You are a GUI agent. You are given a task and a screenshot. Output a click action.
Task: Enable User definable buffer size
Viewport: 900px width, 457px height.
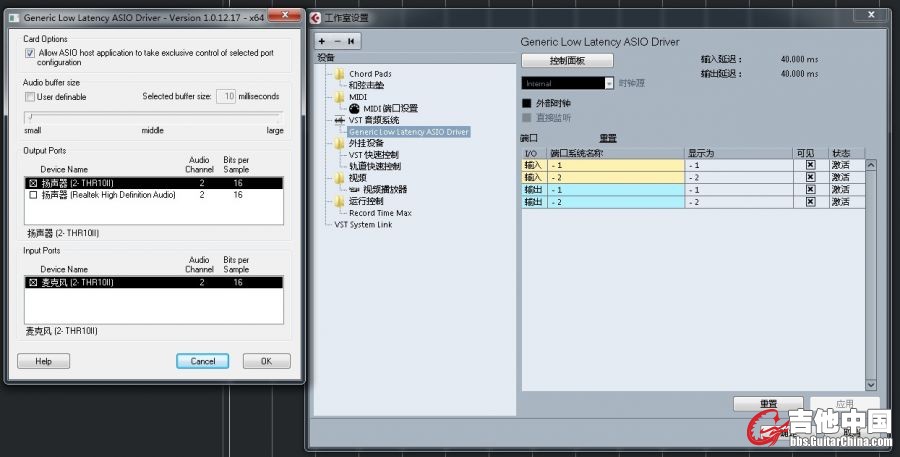(x=30, y=97)
